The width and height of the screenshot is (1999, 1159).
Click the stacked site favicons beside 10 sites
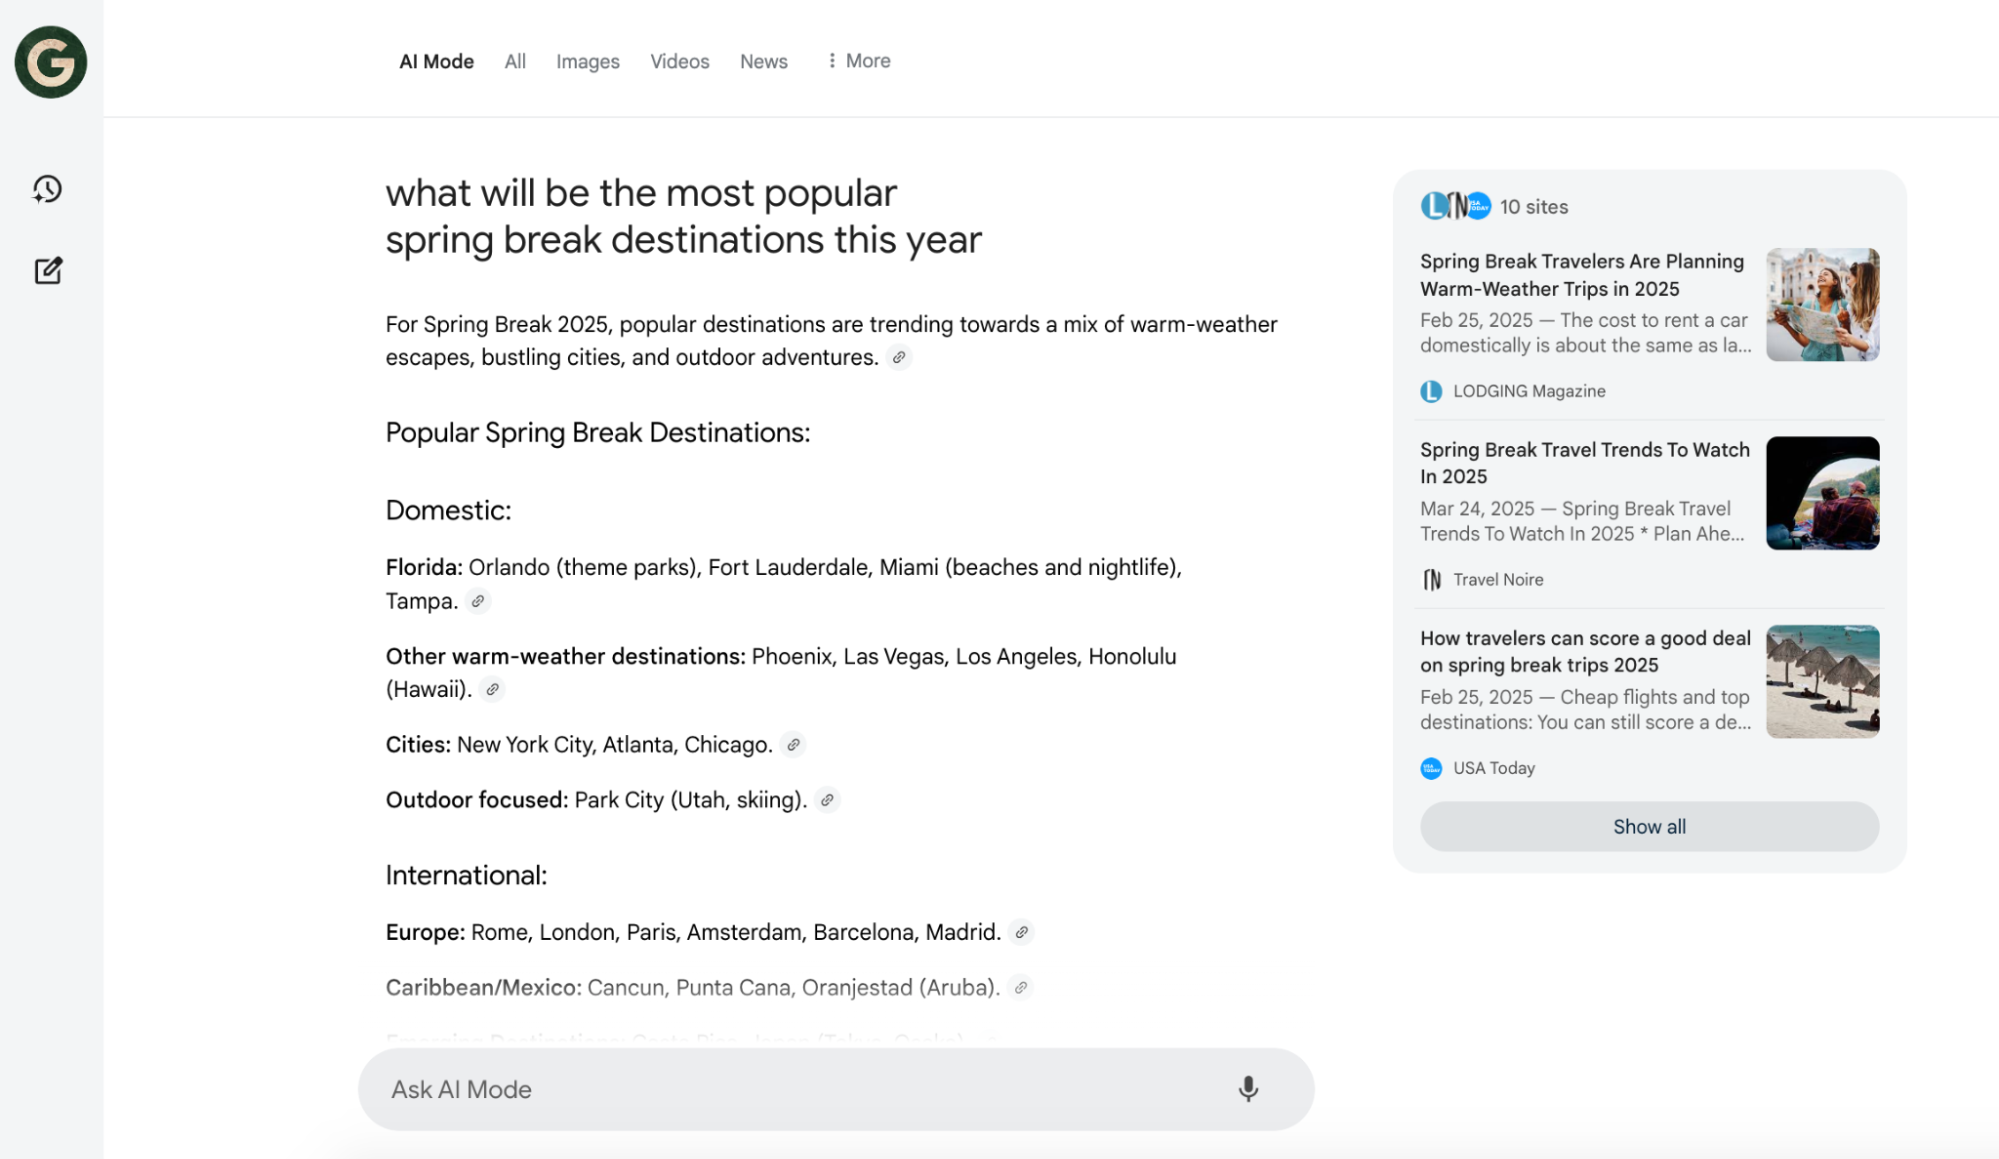(1456, 206)
